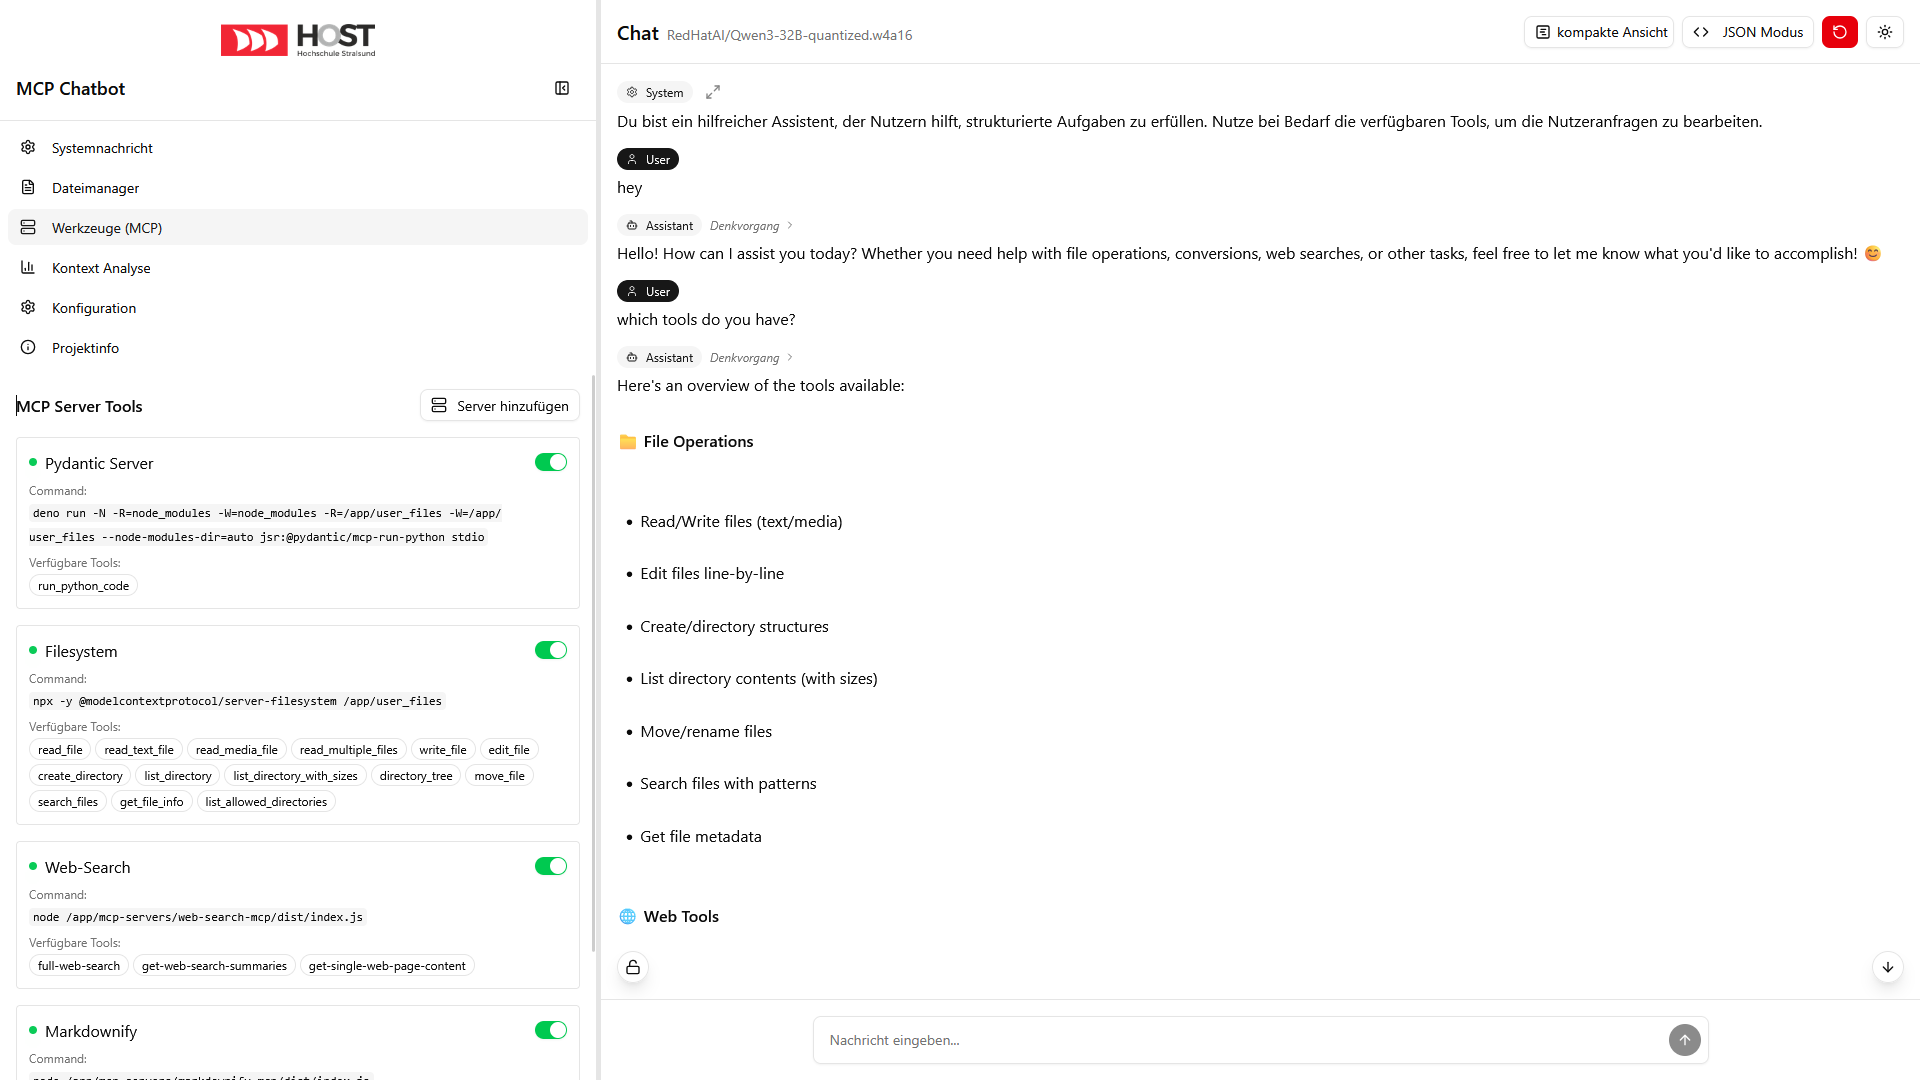Activate kompakte Ansicht
Image resolution: width=1920 pixels, height=1080 pixels.
click(1598, 32)
